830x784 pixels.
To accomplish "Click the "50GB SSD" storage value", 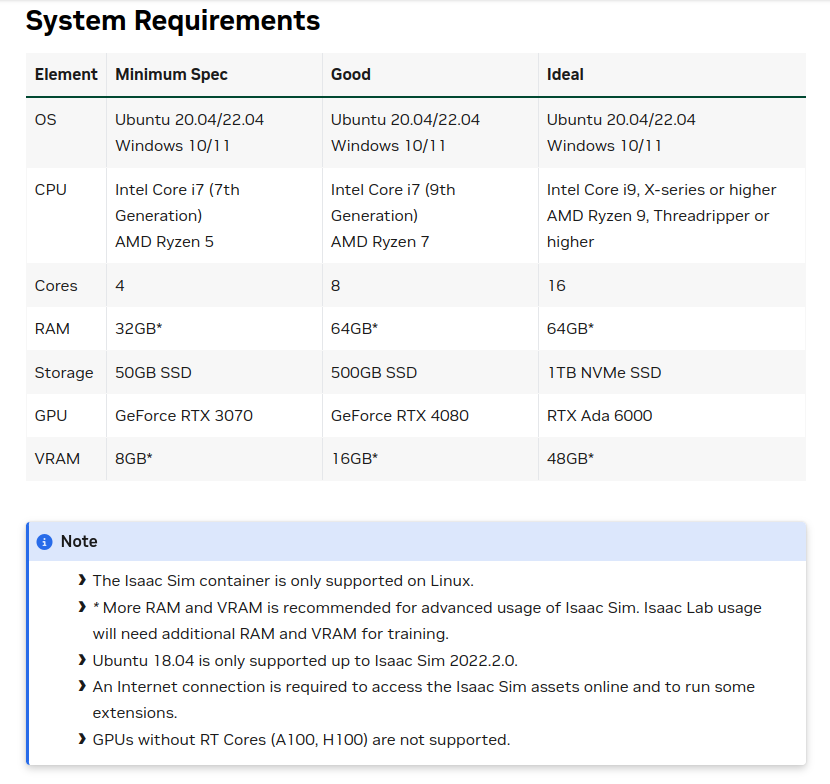I will pos(154,373).
